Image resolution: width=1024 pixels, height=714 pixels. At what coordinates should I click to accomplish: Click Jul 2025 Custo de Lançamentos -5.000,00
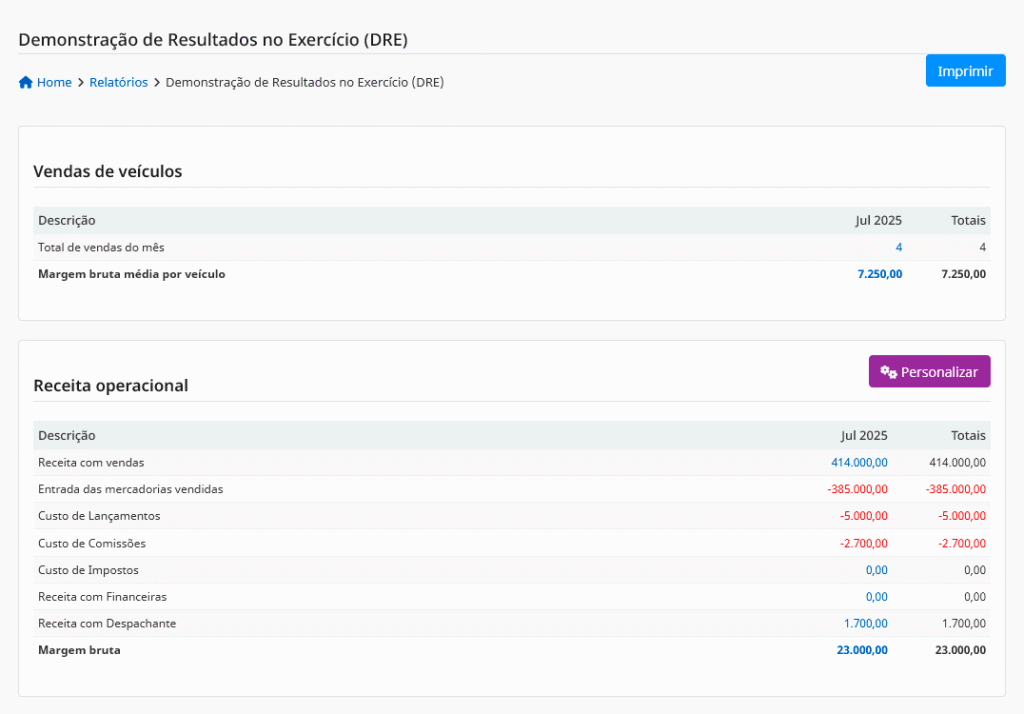click(863, 516)
